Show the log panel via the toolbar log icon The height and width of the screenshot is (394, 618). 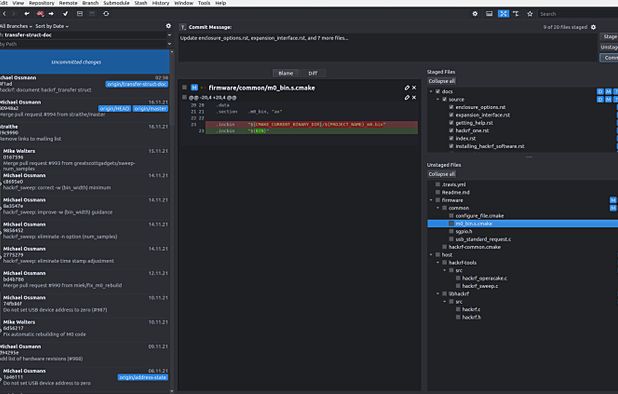coord(489,13)
